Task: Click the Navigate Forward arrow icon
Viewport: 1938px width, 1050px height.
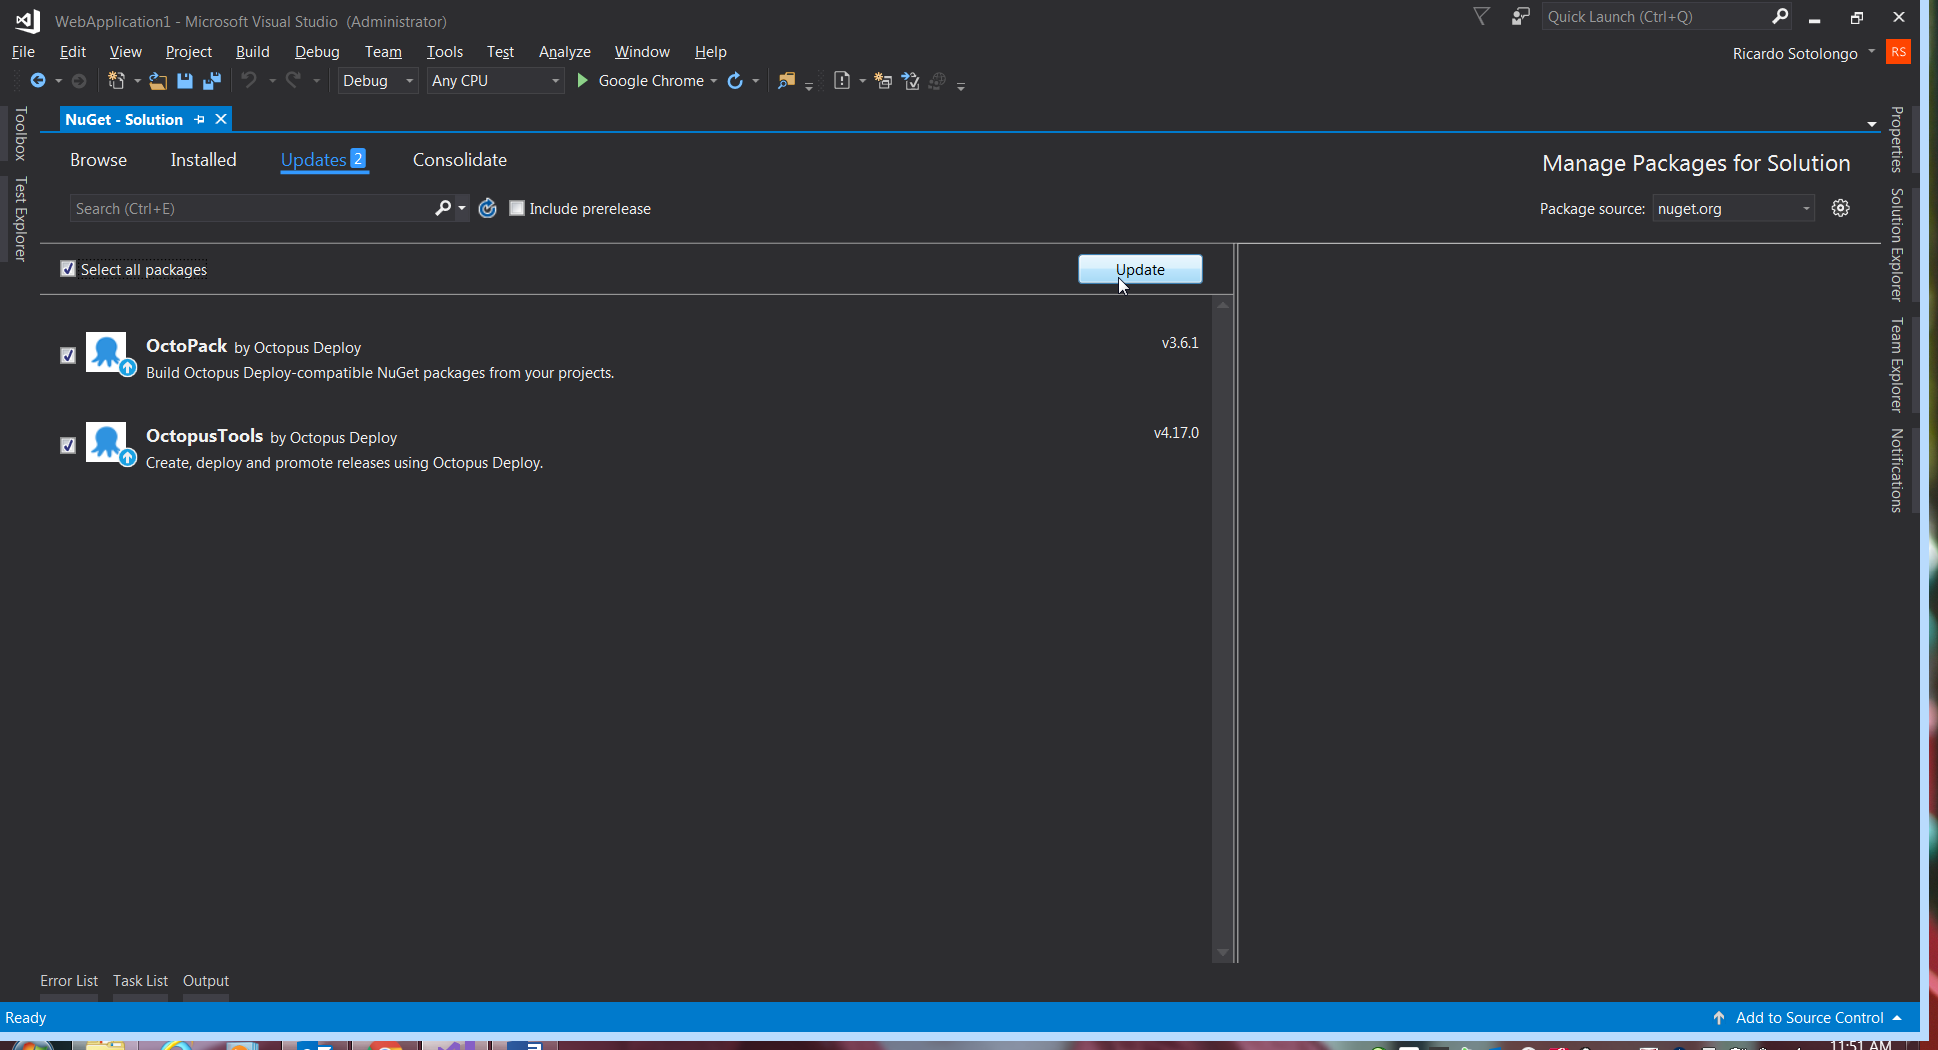Action: 79,81
